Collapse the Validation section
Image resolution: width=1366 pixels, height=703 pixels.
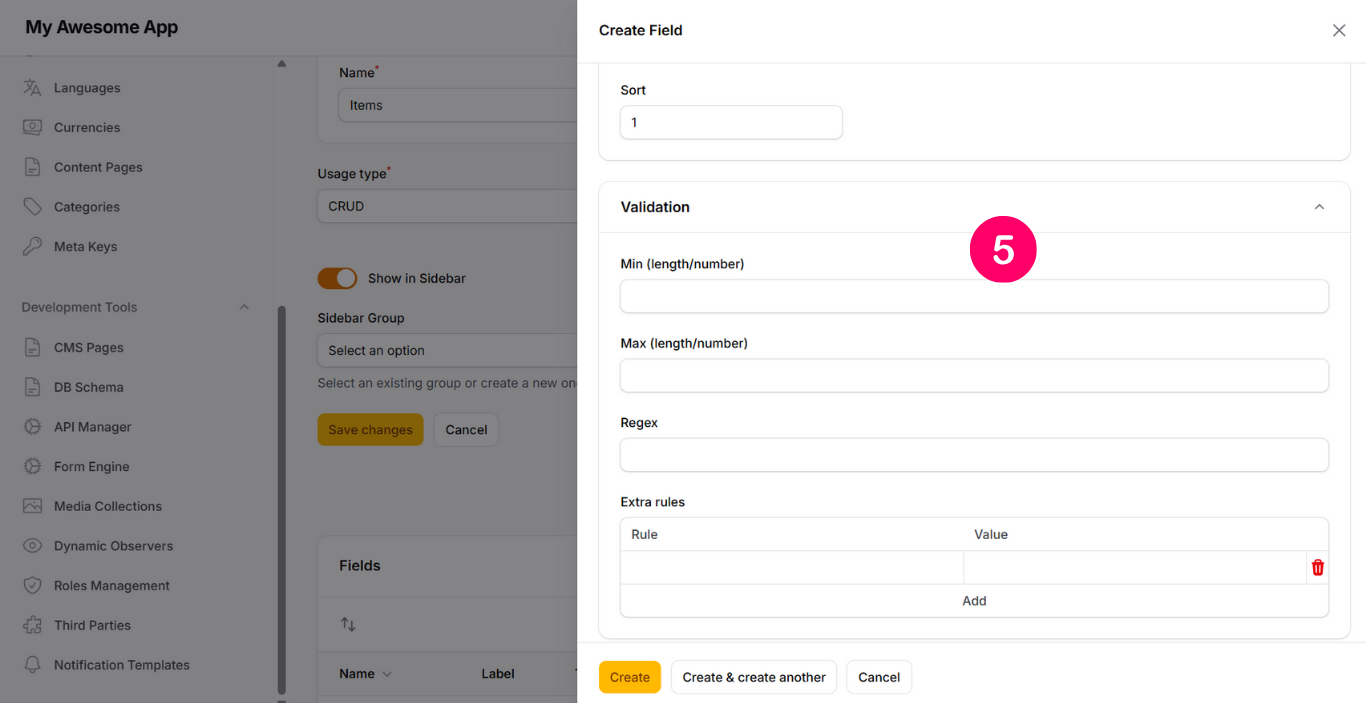point(1319,207)
